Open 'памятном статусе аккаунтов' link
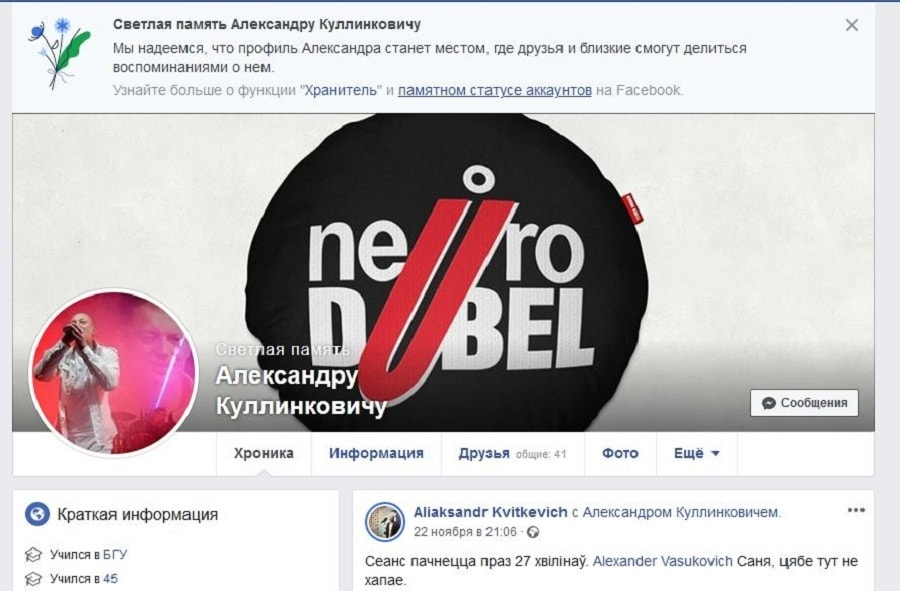 pyautogui.click(x=494, y=91)
